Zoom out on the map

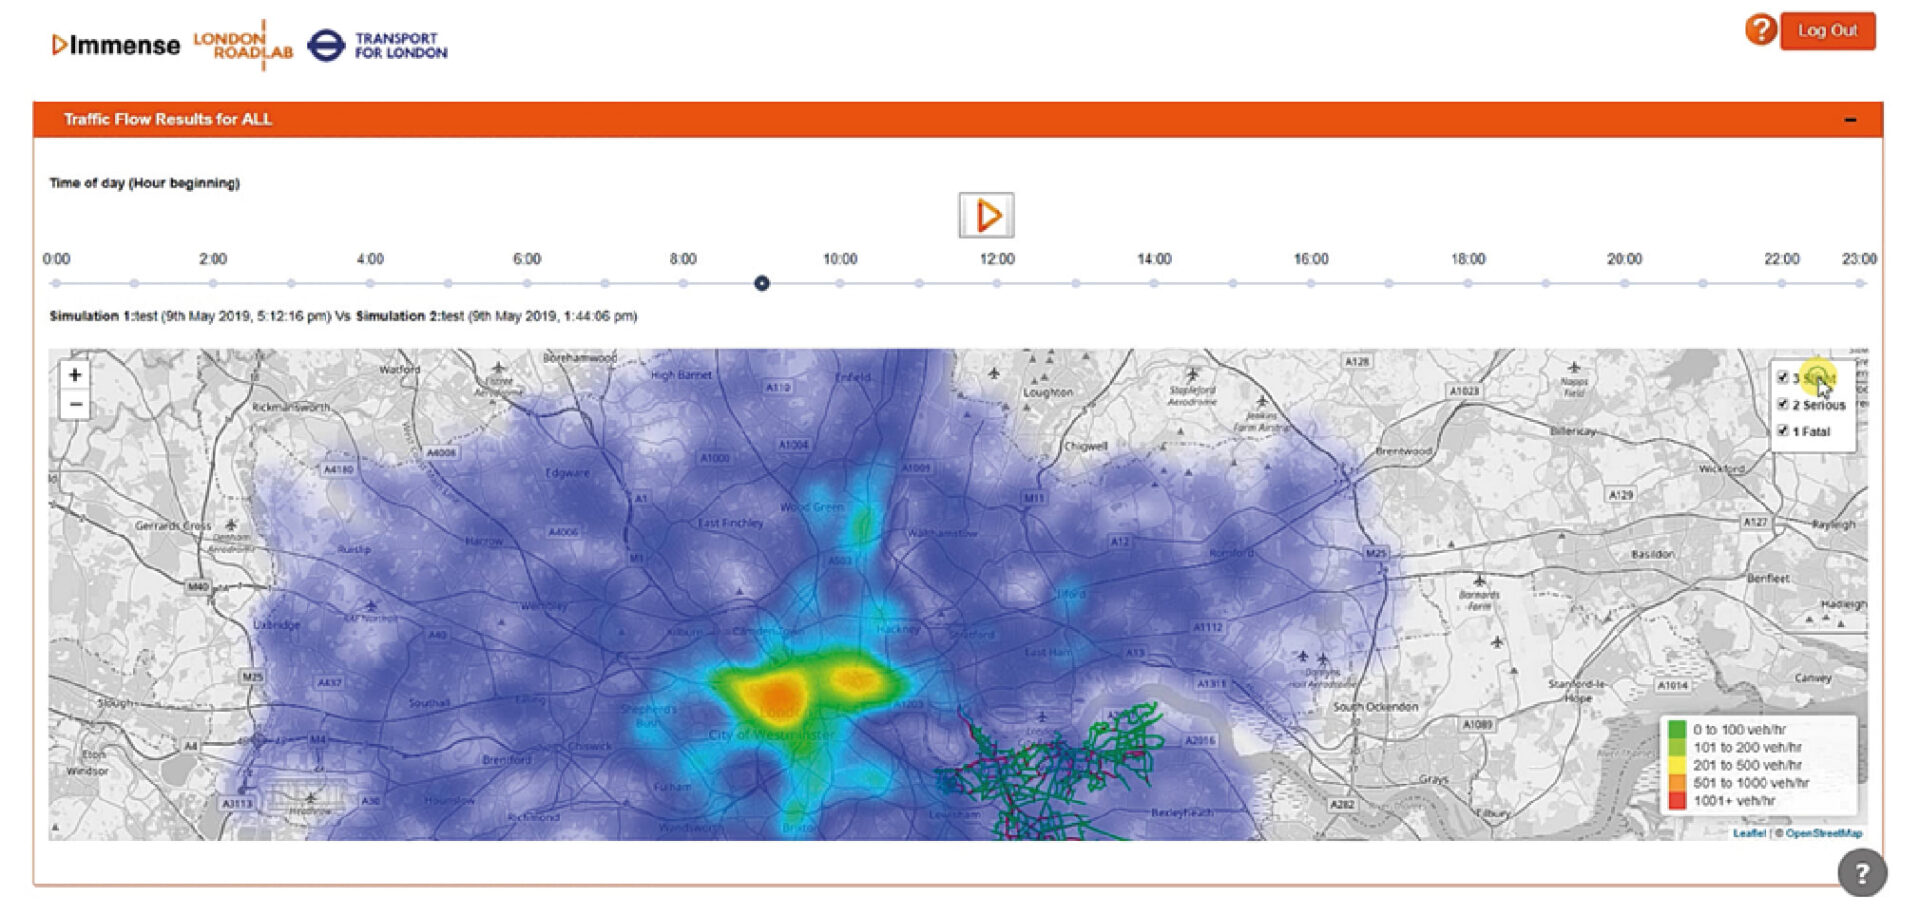[x=75, y=405]
